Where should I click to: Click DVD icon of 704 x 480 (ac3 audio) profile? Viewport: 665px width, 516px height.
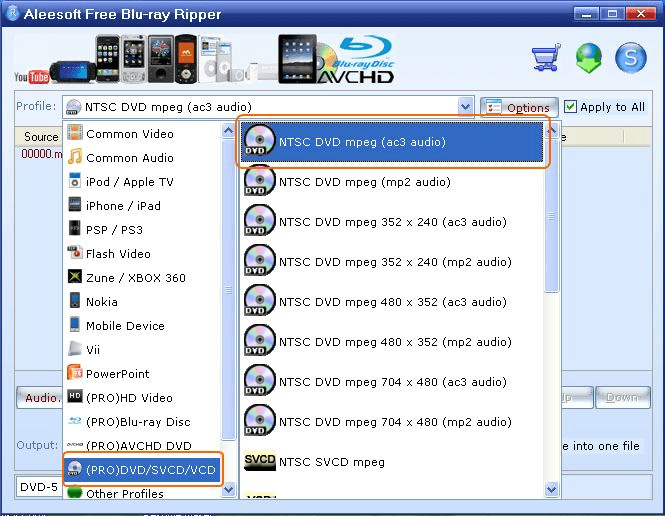(x=260, y=381)
